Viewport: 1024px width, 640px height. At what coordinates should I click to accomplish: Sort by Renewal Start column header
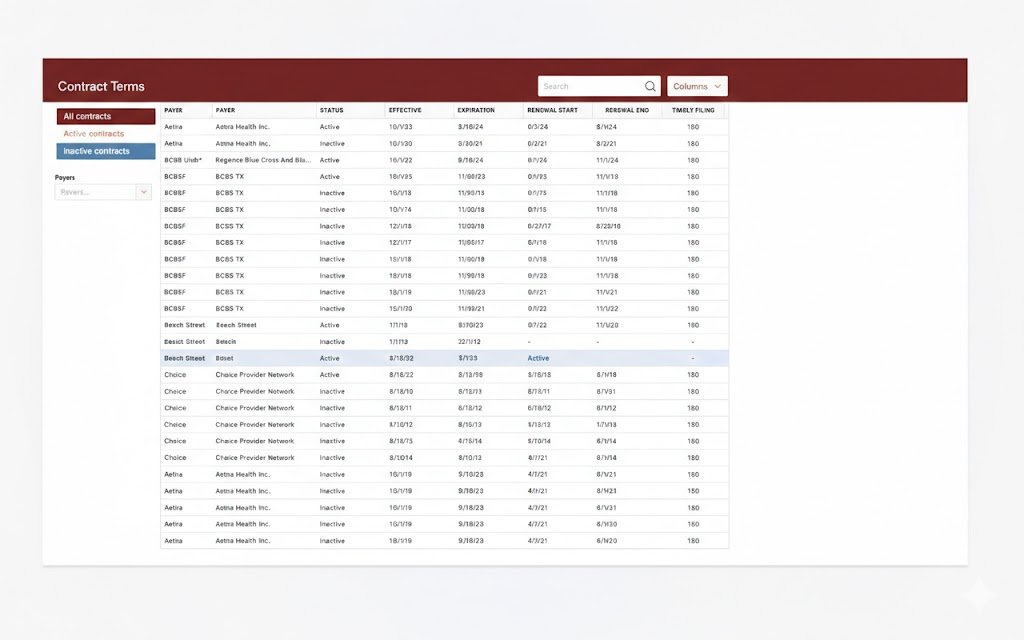552,110
